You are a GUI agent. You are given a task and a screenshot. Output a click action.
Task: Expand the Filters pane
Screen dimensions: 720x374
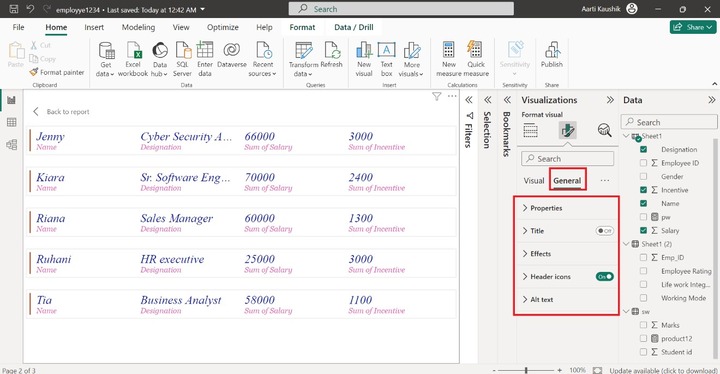pyautogui.click(x=469, y=100)
